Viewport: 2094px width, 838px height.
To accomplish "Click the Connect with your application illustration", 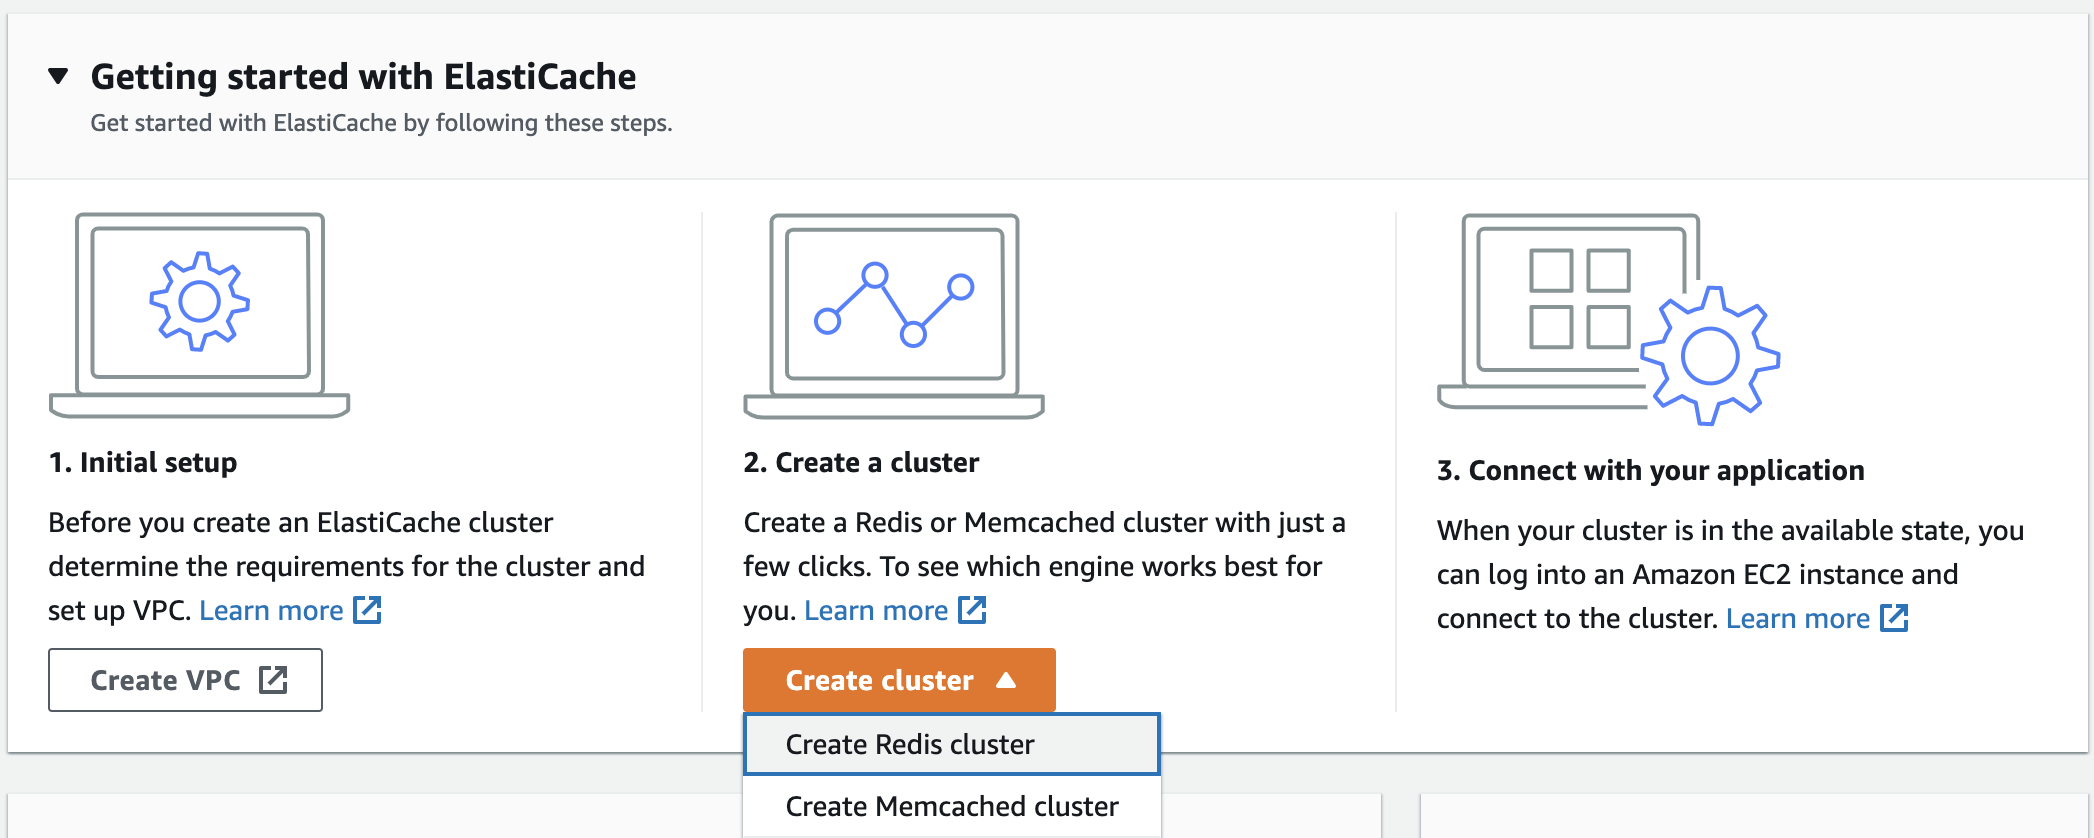I will click(1608, 319).
